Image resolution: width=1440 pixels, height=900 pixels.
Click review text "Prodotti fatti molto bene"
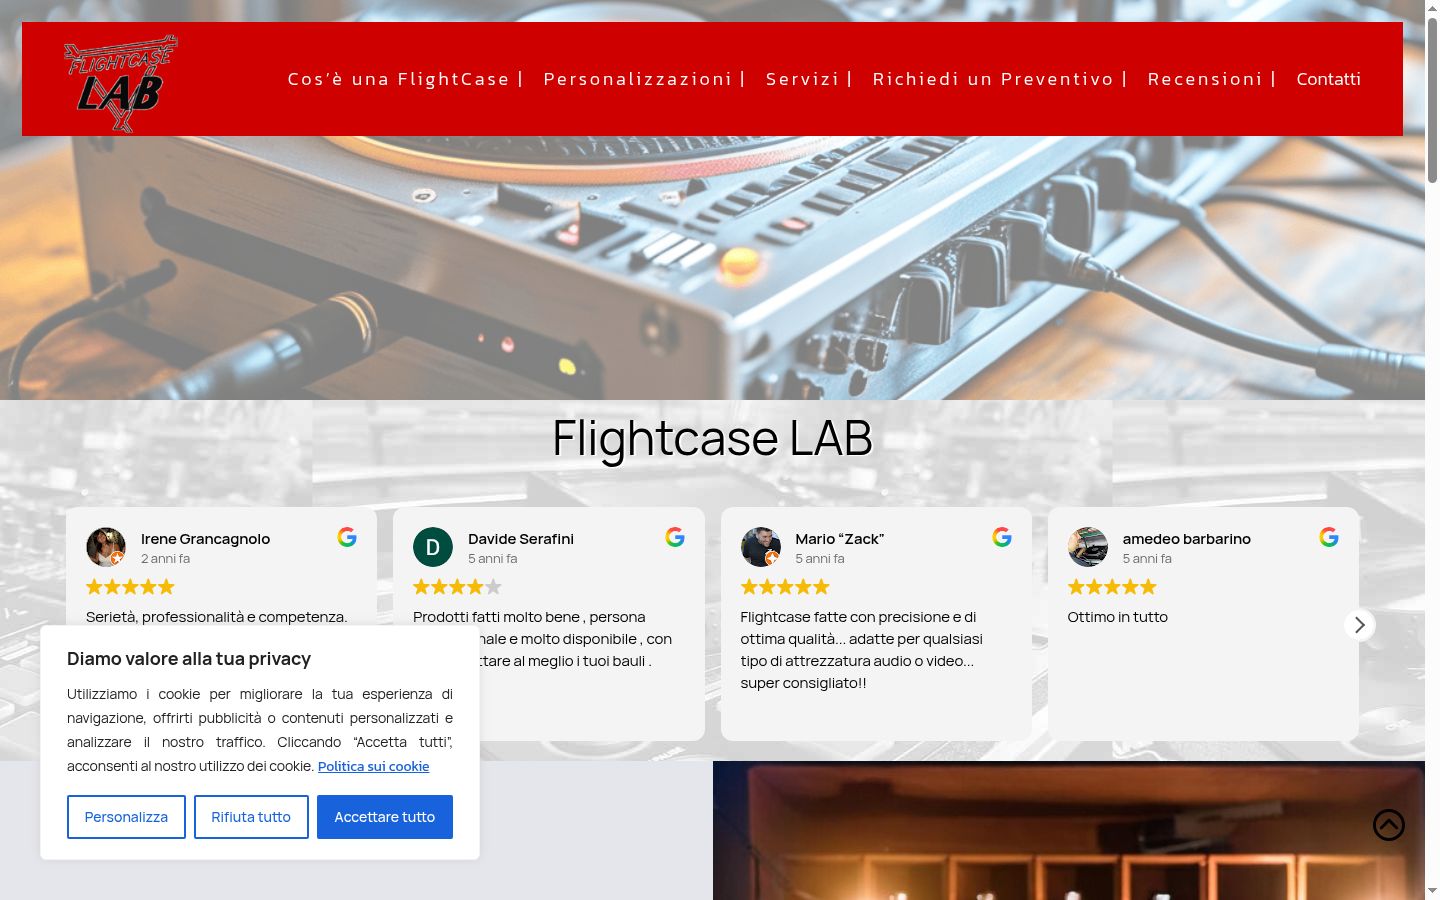pyautogui.click(x=496, y=617)
